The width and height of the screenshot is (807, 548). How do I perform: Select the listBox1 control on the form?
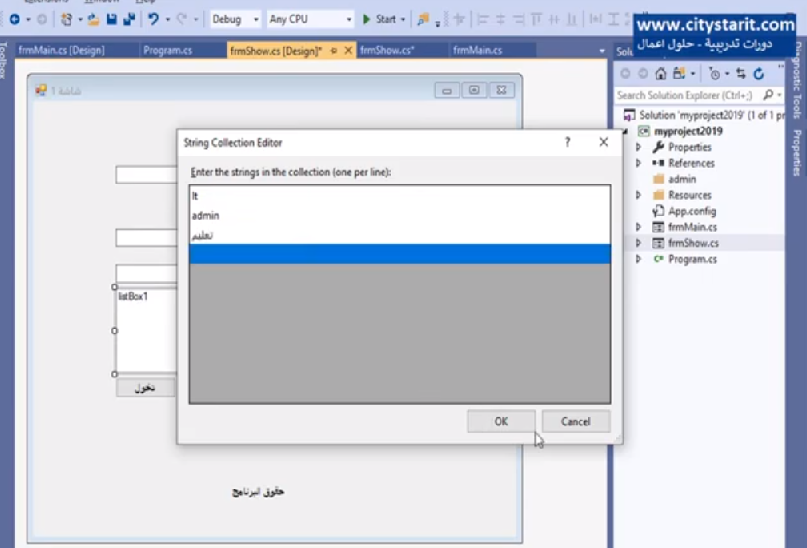[146, 330]
